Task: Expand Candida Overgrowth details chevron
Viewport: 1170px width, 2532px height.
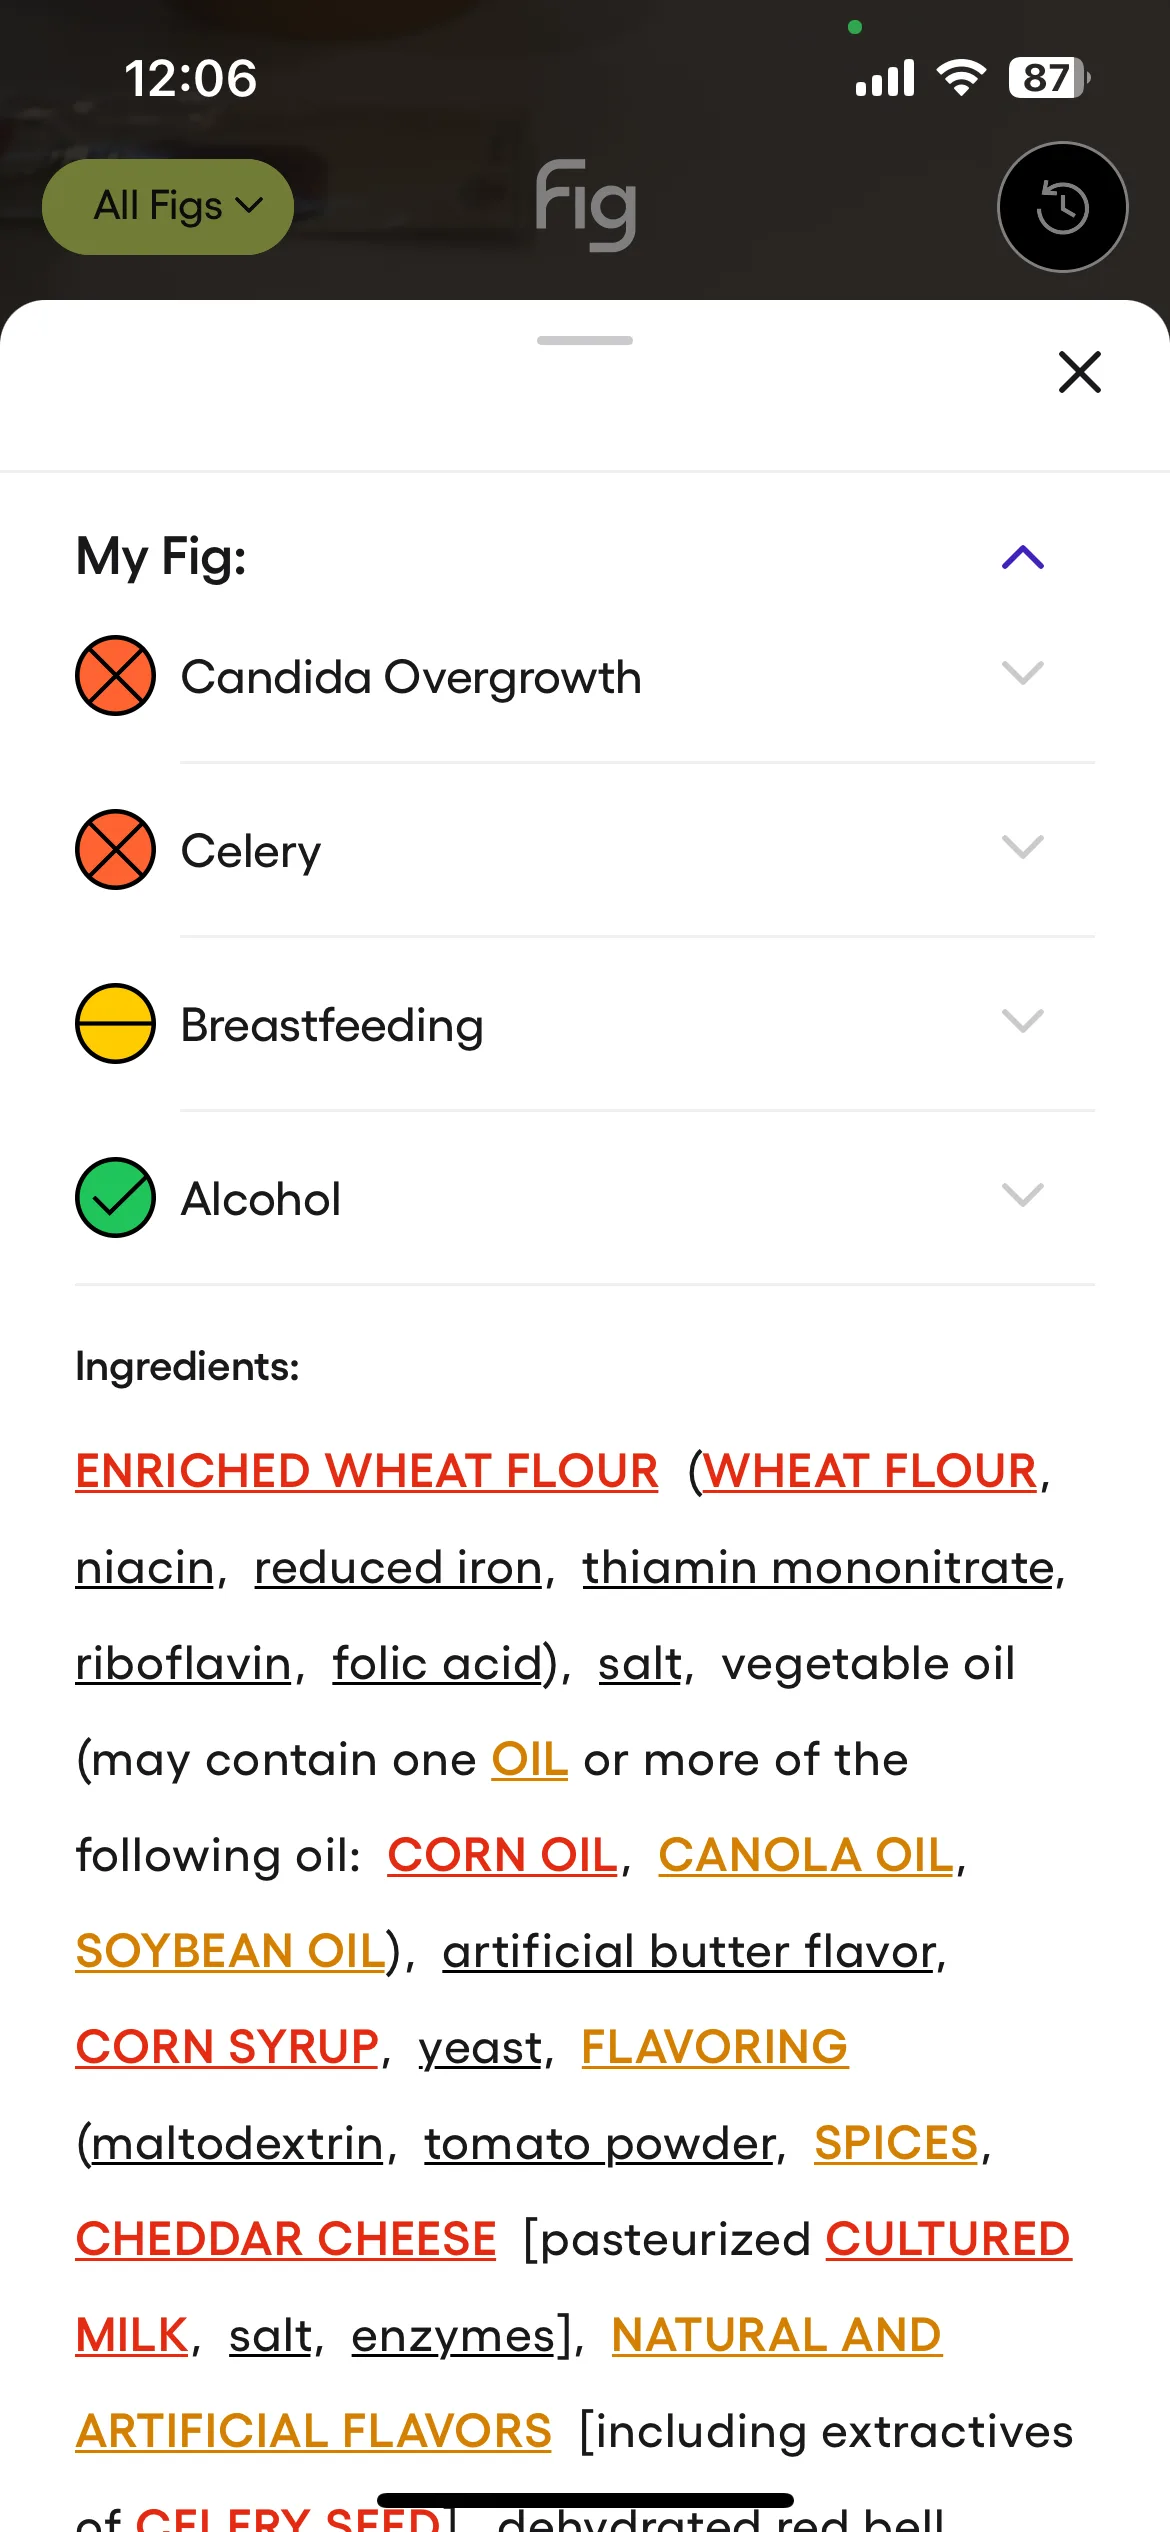Action: [x=1023, y=673]
